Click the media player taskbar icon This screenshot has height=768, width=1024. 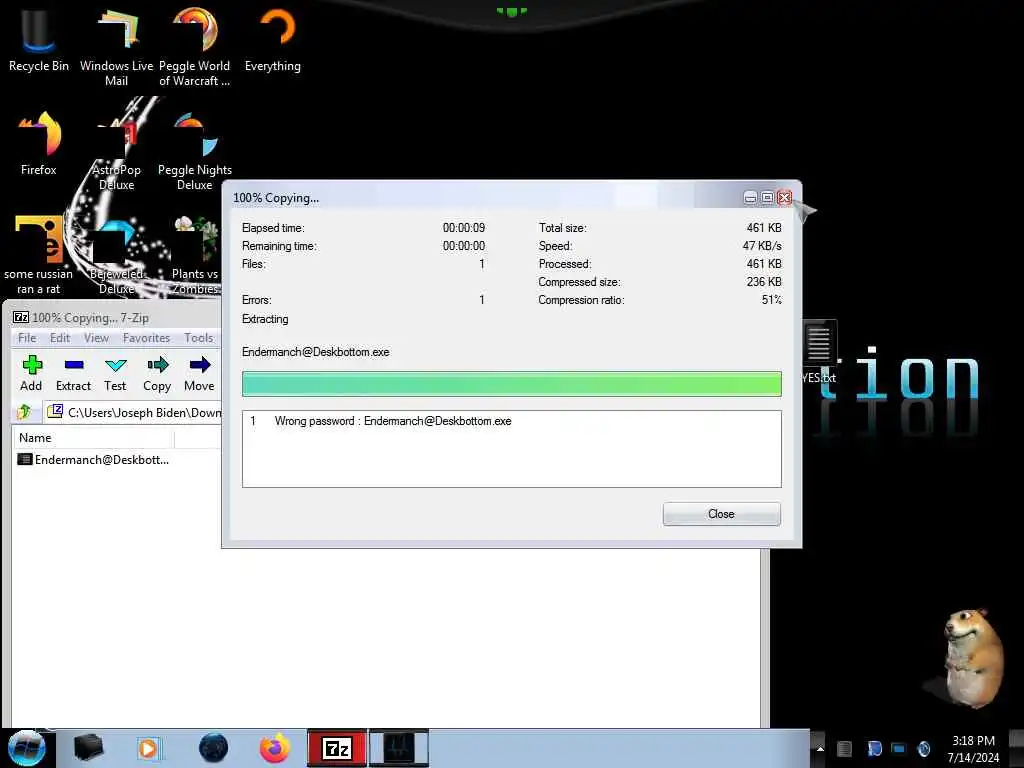click(148, 748)
